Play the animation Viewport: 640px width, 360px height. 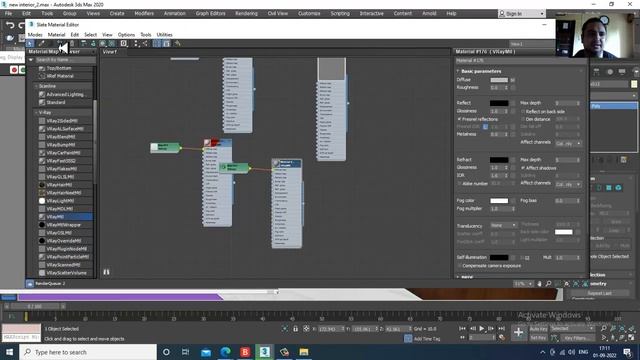point(482,329)
